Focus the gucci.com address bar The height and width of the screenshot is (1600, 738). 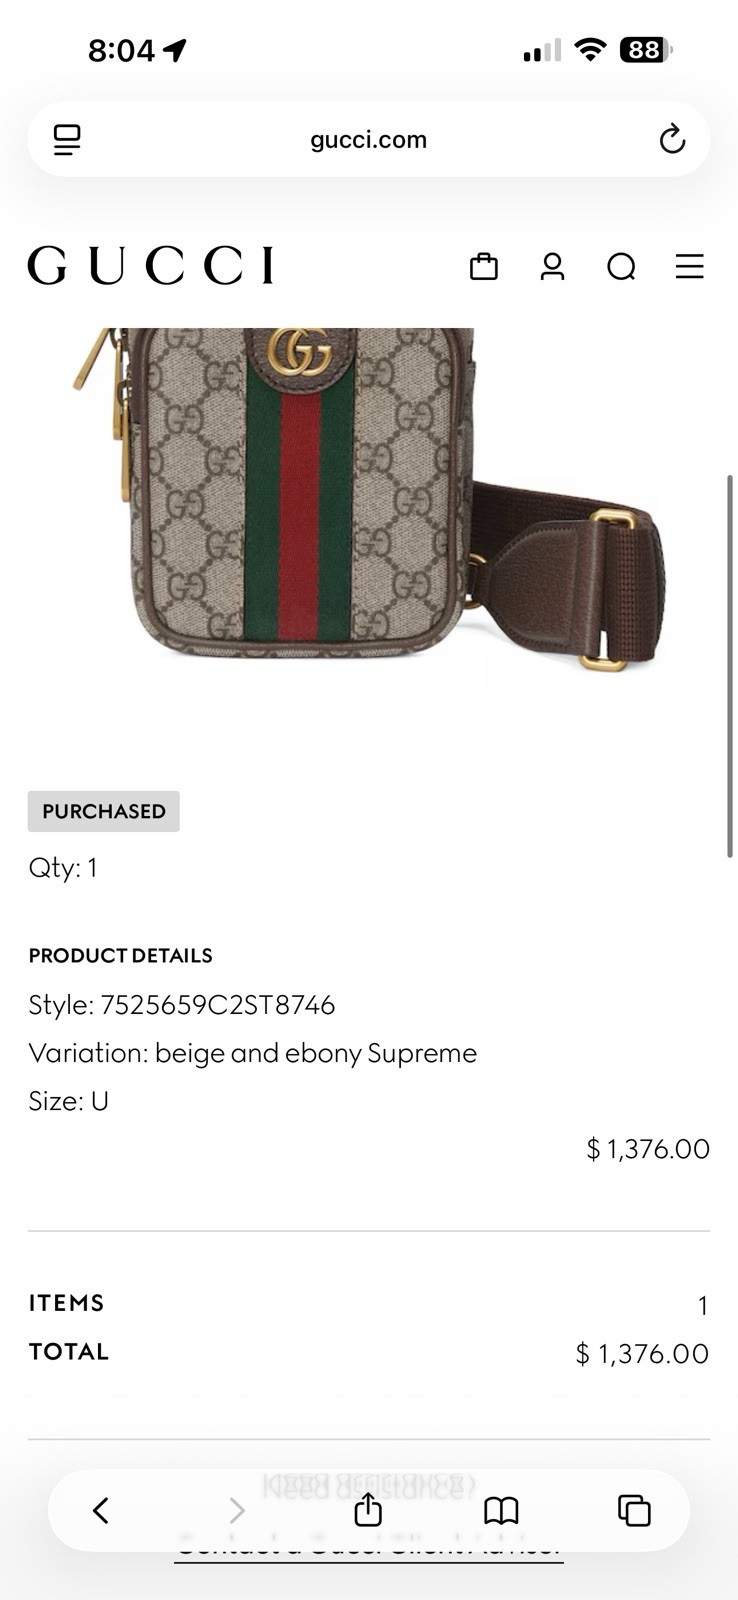point(368,139)
